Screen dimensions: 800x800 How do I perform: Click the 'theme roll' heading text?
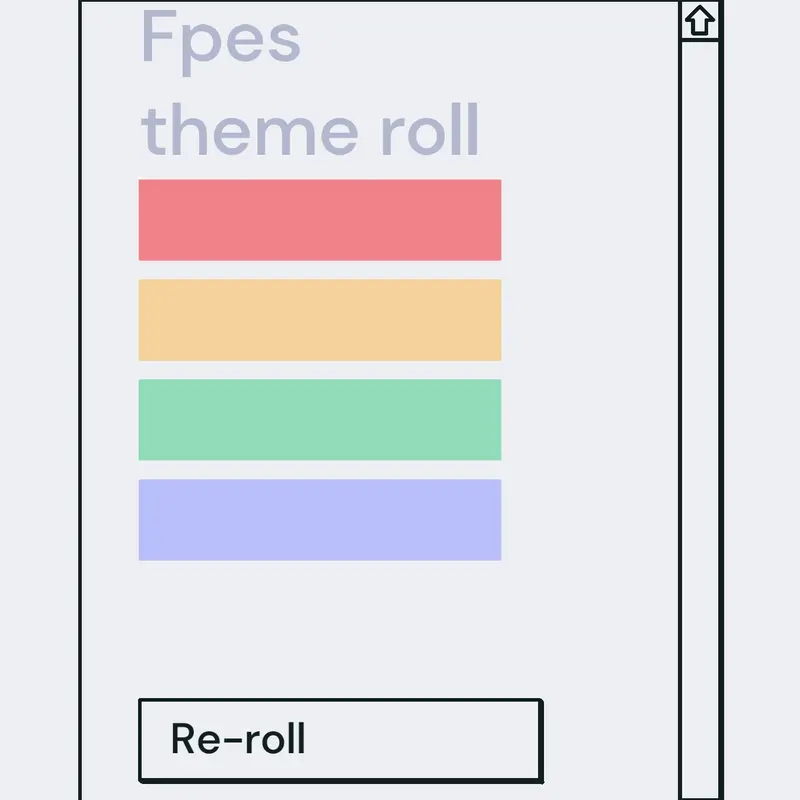(x=310, y=130)
